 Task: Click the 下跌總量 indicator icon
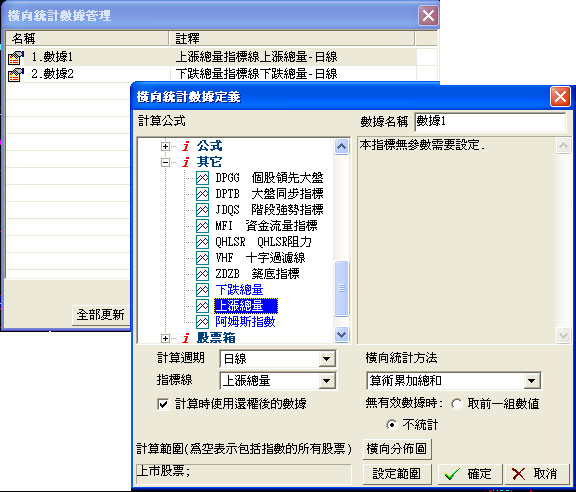(x=202, y=290)
